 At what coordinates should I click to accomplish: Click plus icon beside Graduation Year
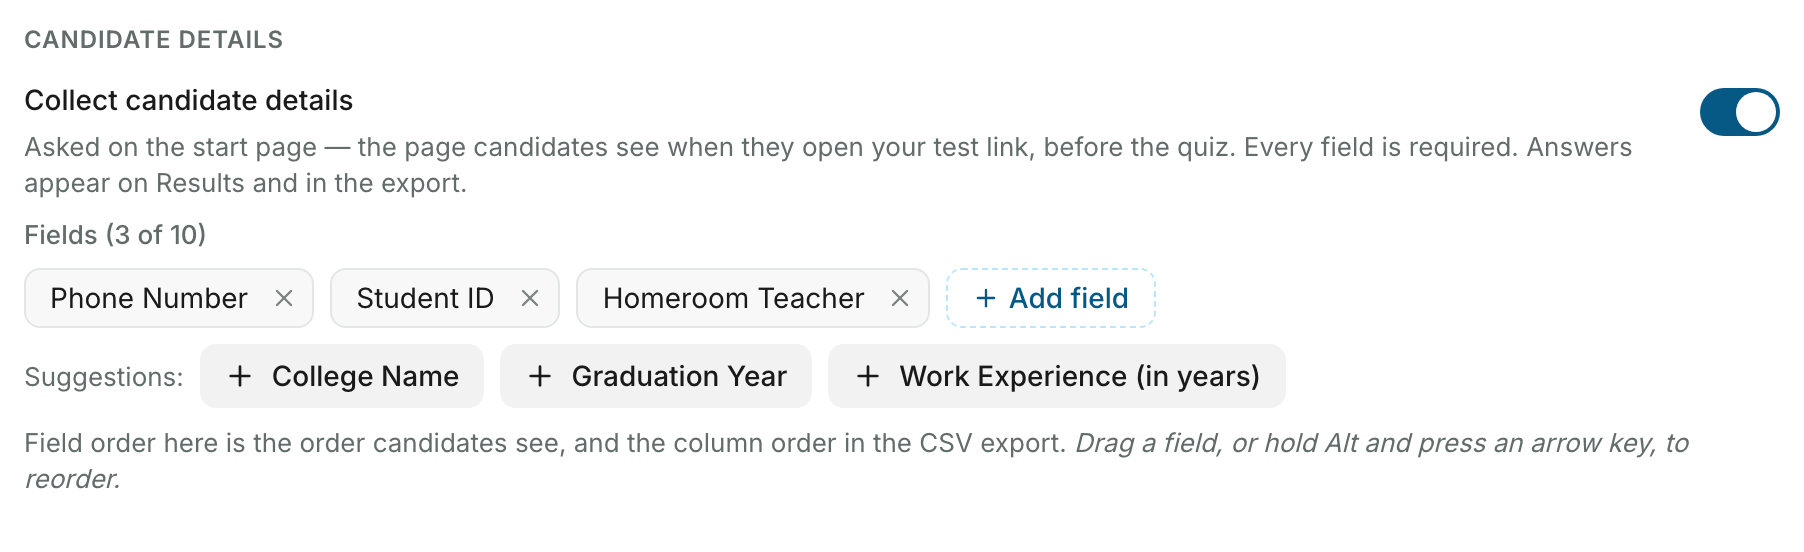click(x=540, y=376)
